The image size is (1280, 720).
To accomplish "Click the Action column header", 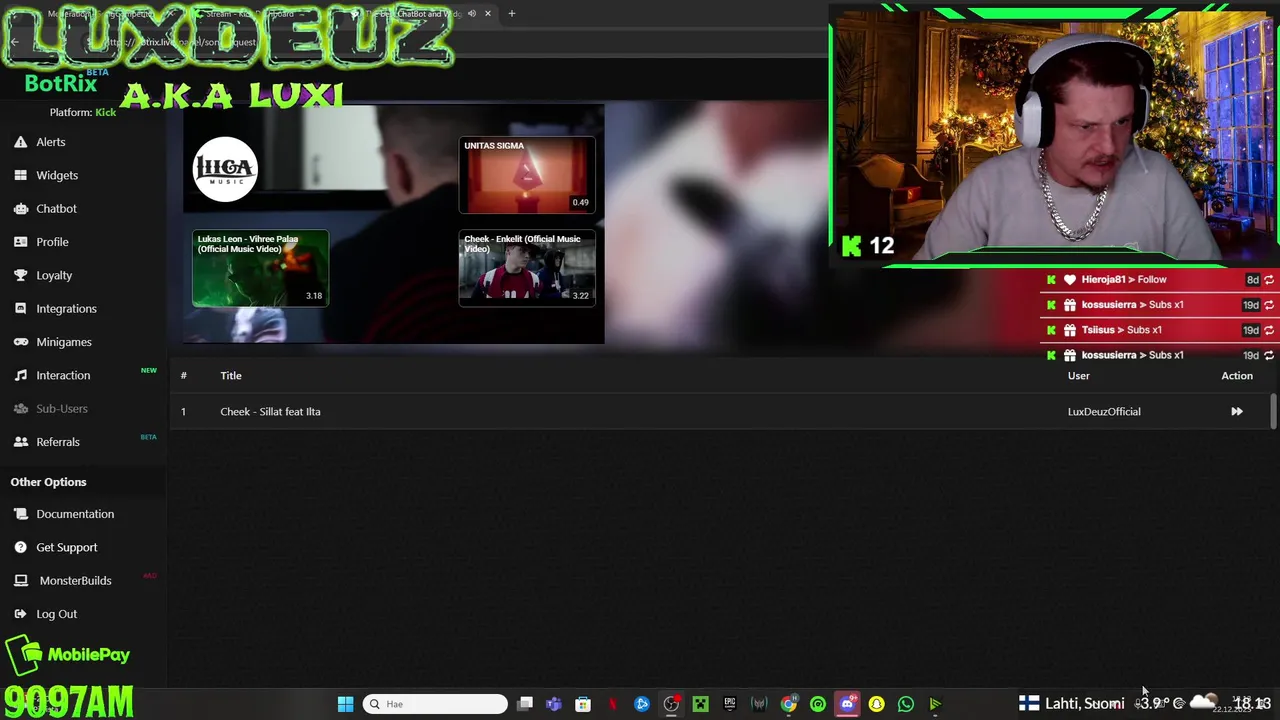I will [1237, 375].
